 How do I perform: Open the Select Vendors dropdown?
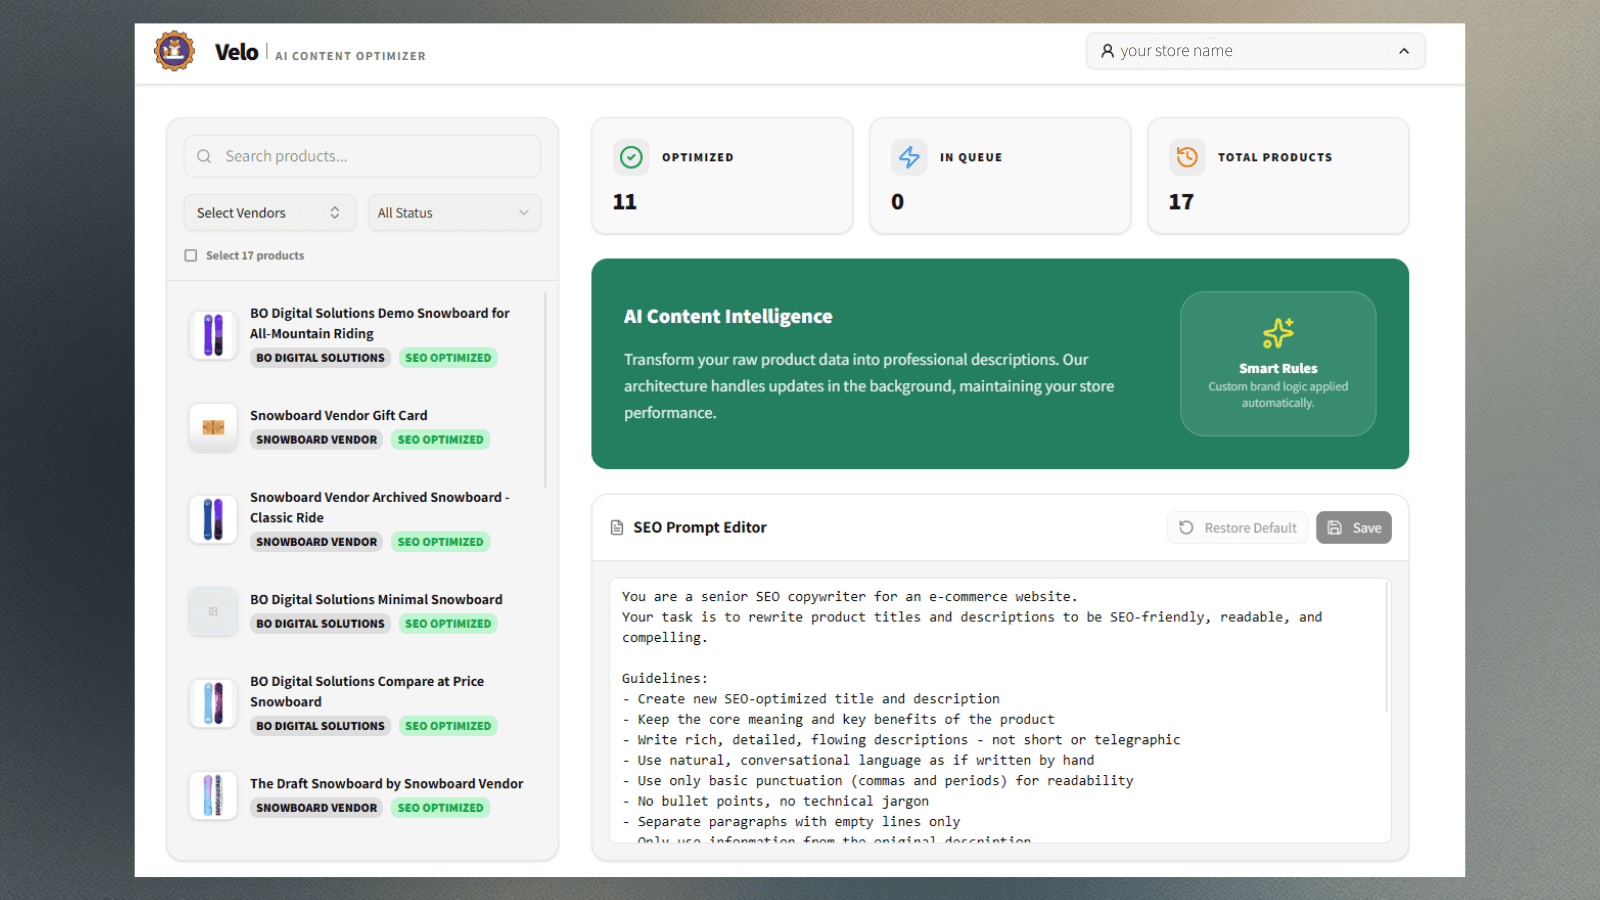click(x=269, y=212)
